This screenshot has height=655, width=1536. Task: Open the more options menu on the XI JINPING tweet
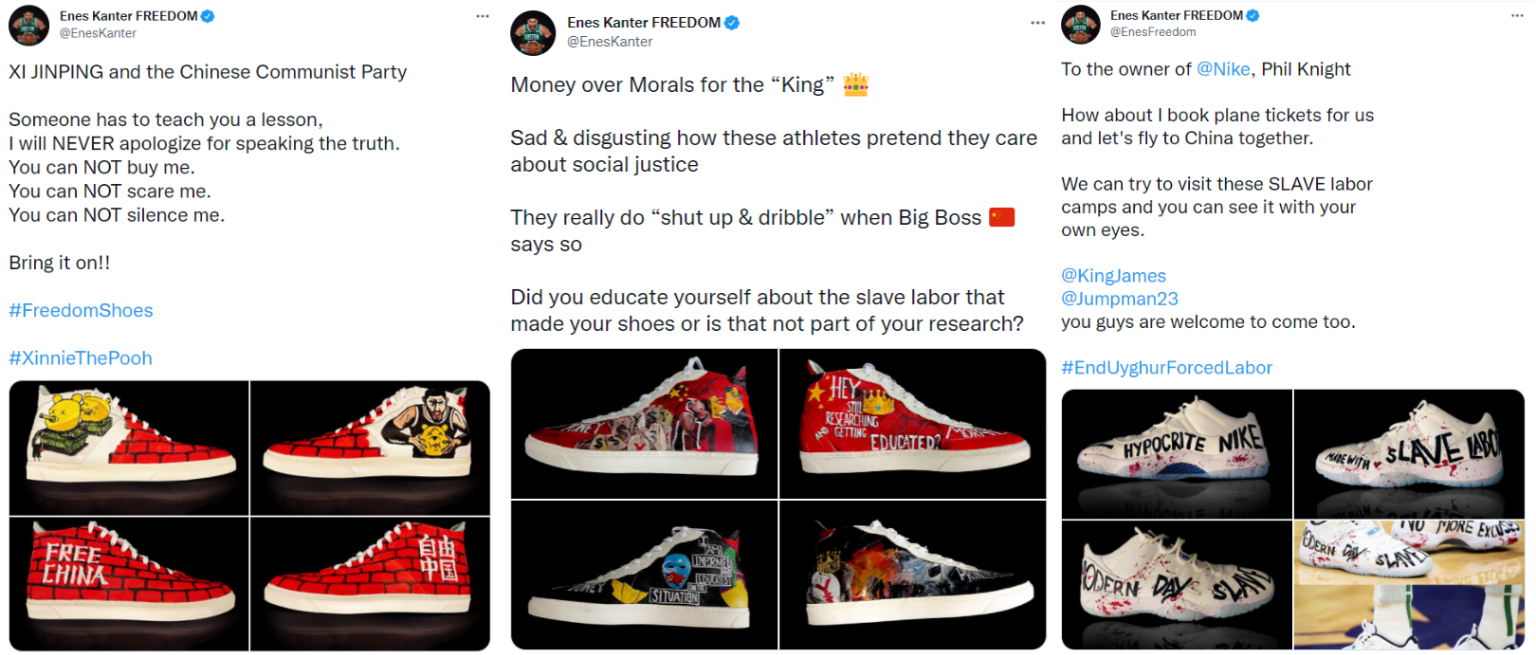coord(483,17)
